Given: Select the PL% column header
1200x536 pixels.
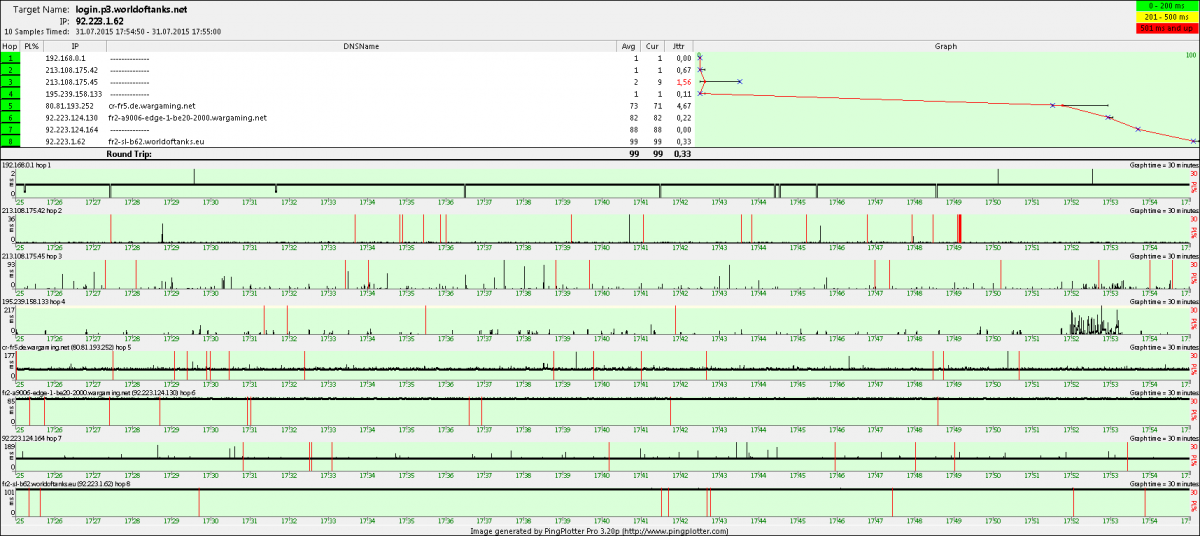Looking at the screenshot, I should point(32,46).
